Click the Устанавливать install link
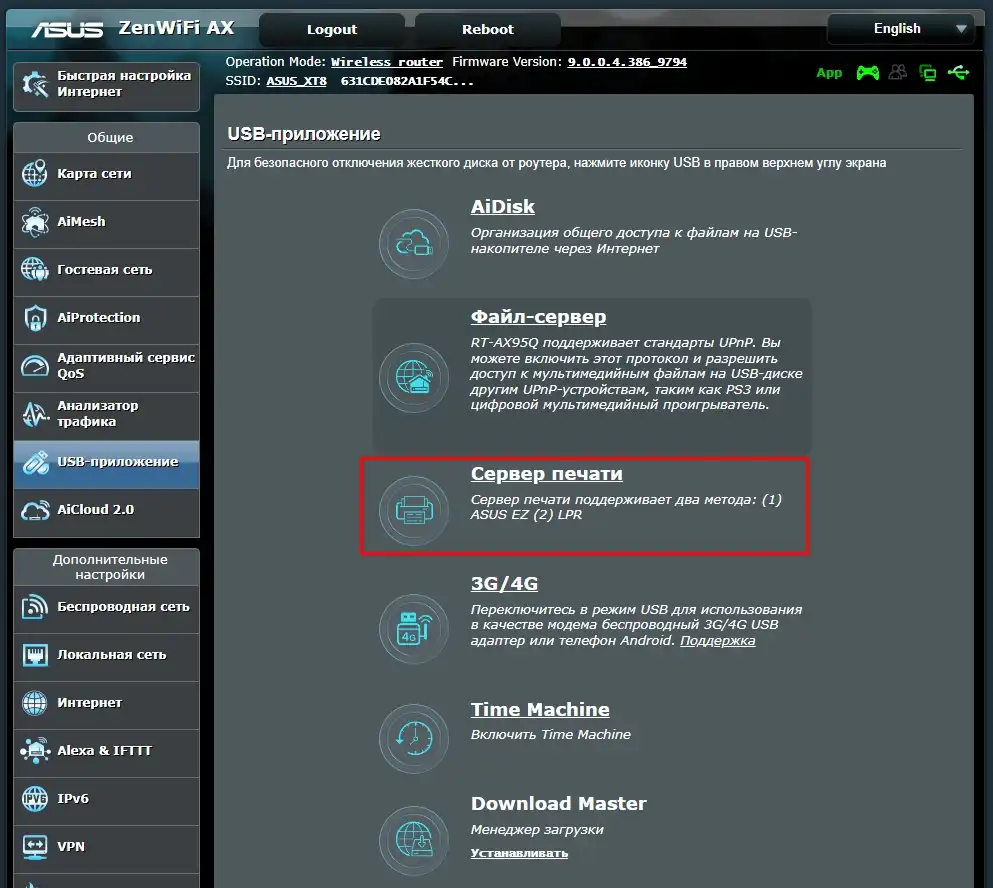The width and height of the screenshot is (993, 888). [x=519, y=853]
